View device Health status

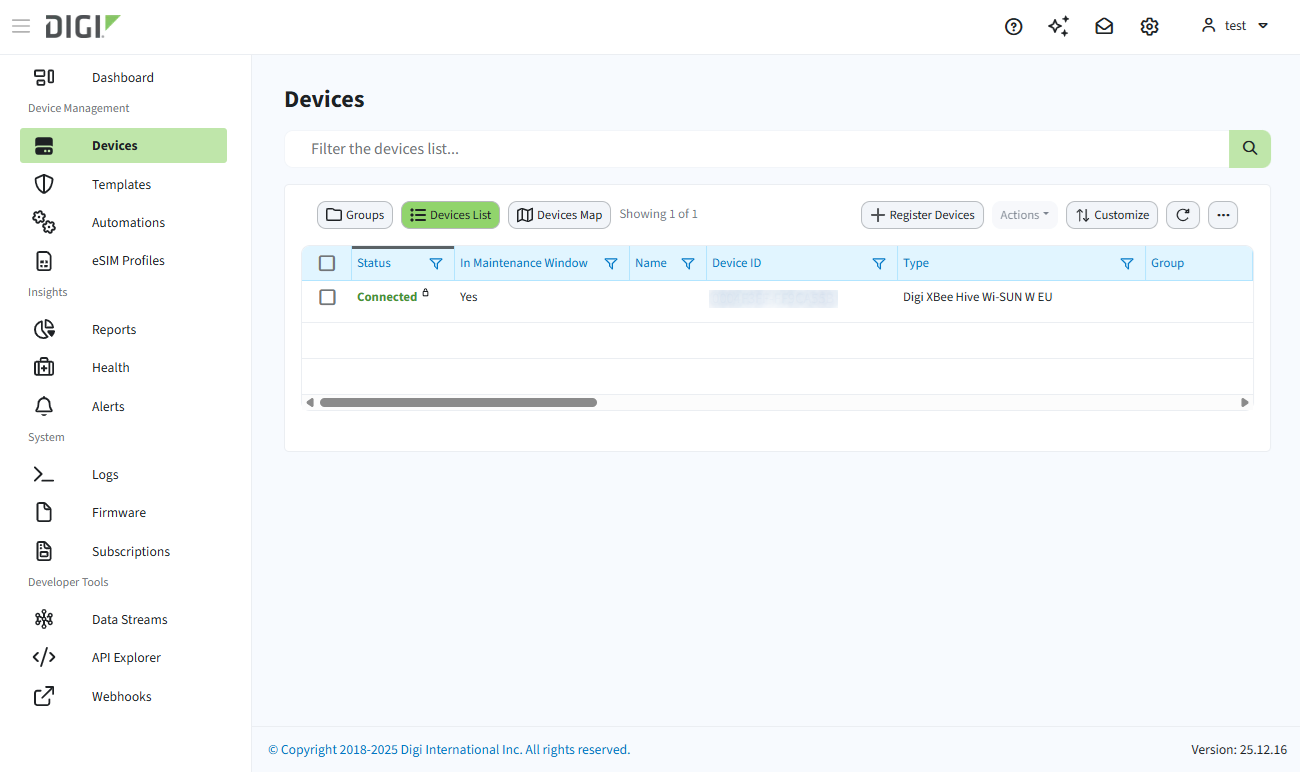110,367
